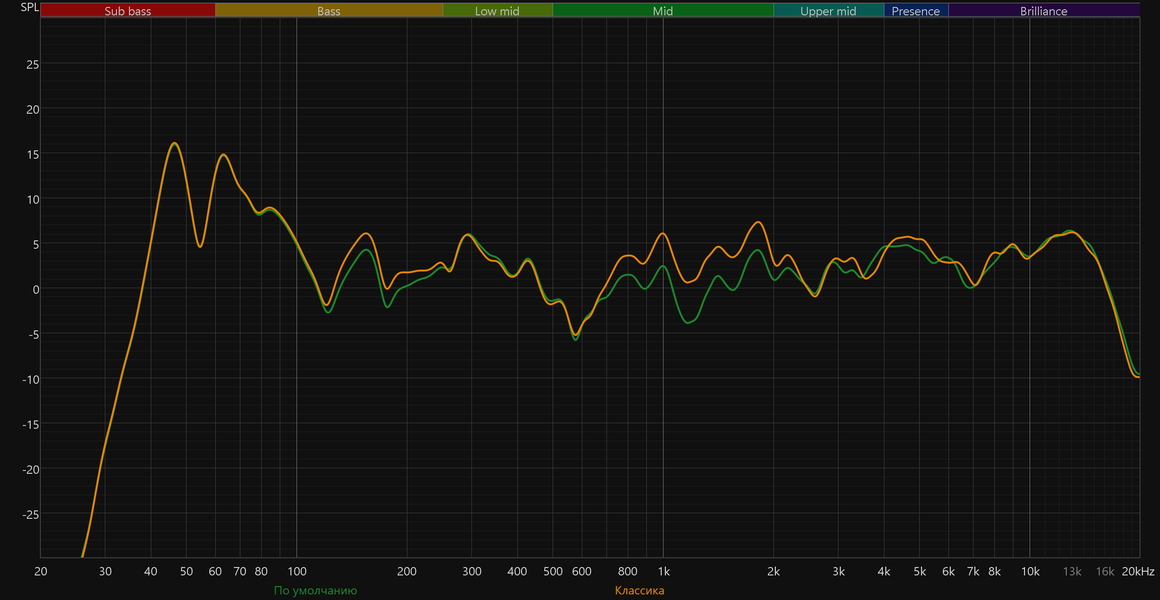Click the SPL axis label
This screenshot has height=600, width=1160.
click(x=30, y=9)
